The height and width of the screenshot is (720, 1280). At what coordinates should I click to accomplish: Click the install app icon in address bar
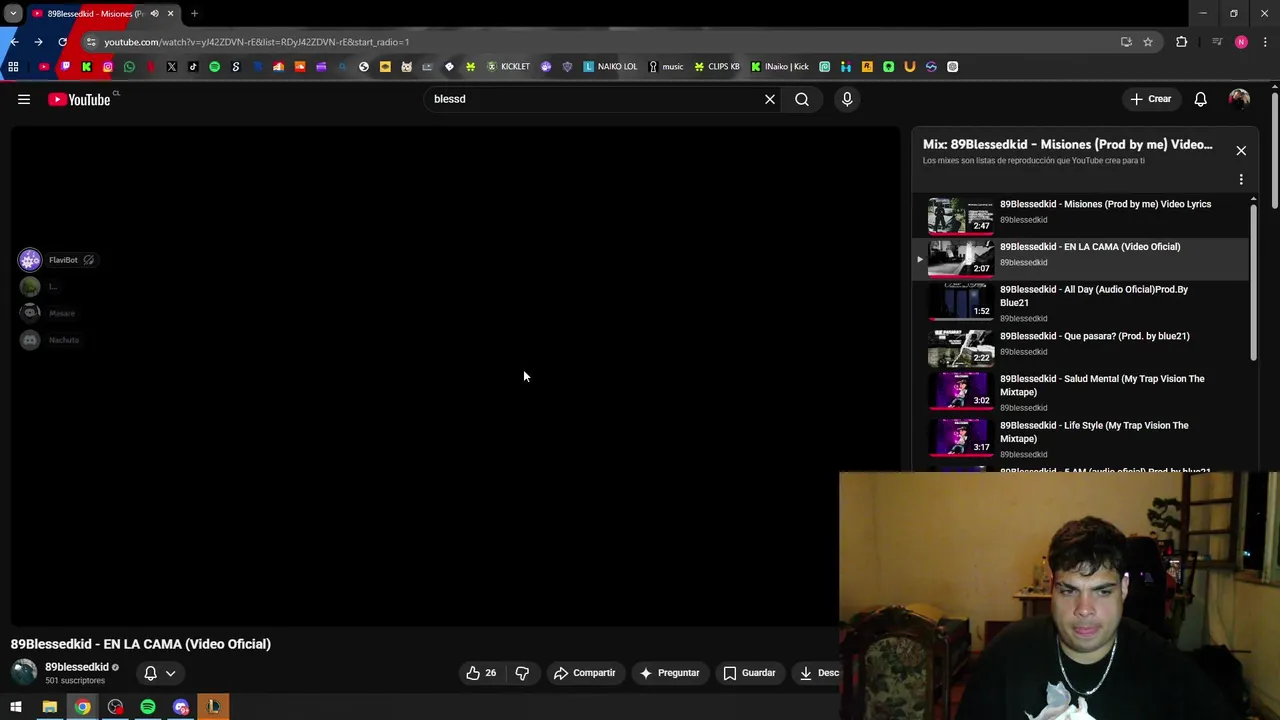1126,42
